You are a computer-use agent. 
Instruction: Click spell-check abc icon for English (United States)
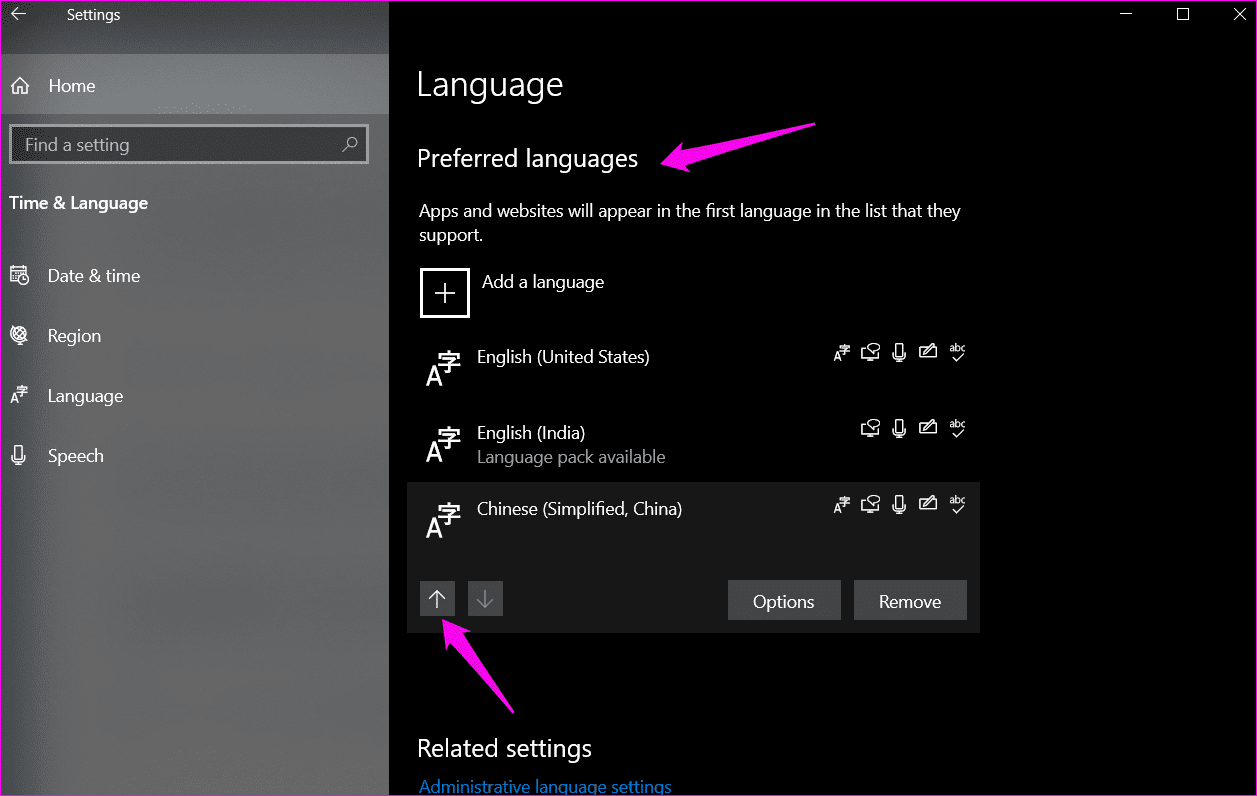tap(957, 351)
